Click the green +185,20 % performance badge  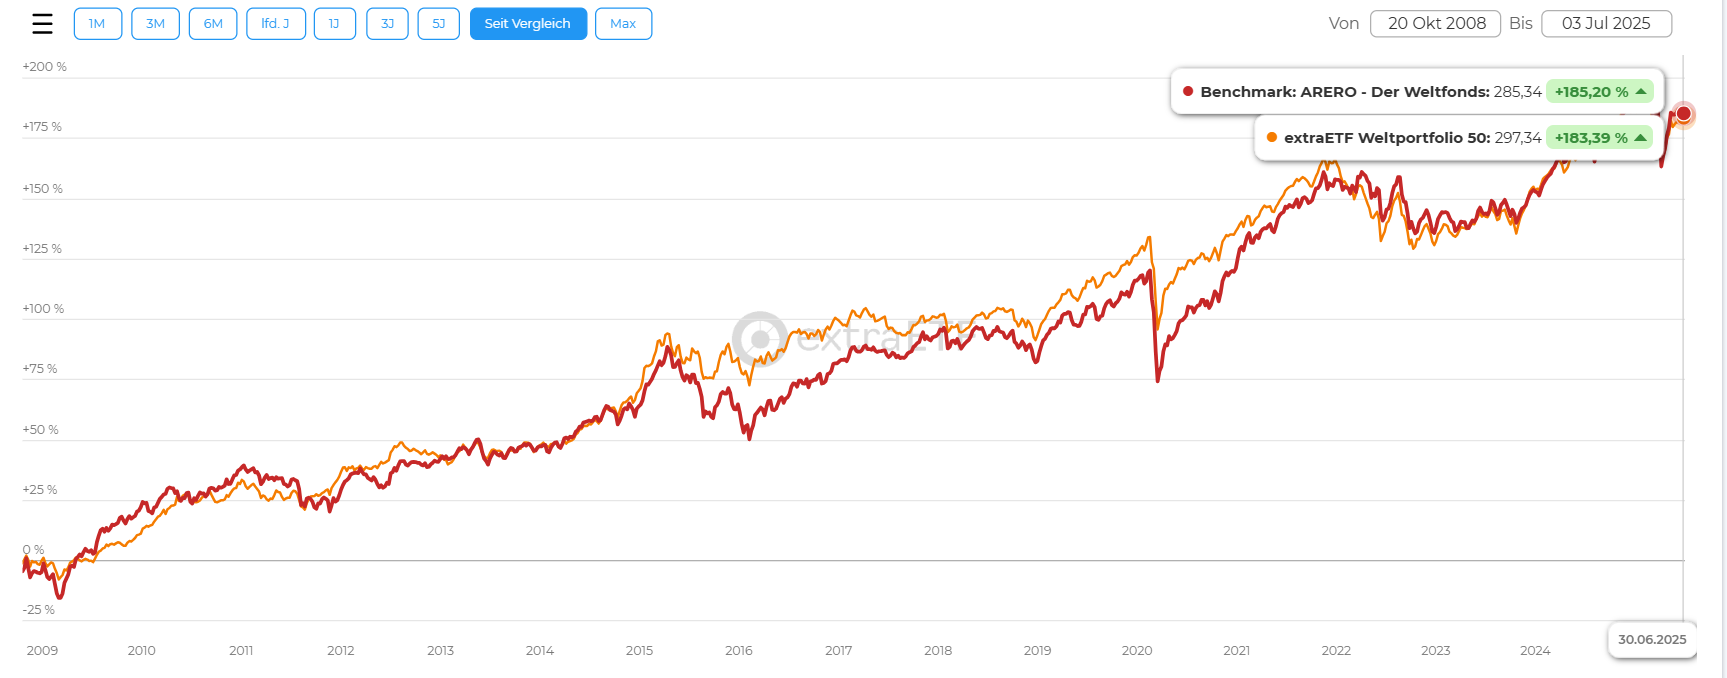click(x=1599, y=92)
